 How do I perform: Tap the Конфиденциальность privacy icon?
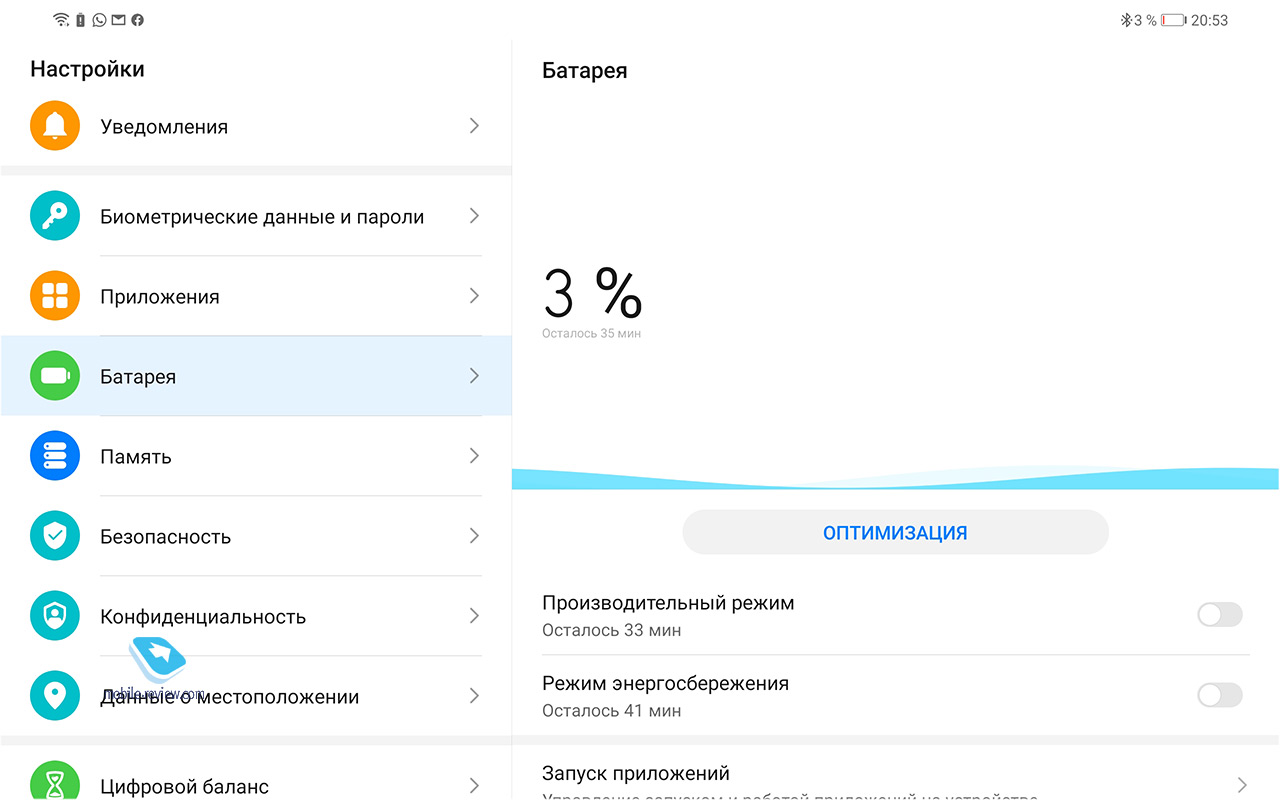click(55, 616)
